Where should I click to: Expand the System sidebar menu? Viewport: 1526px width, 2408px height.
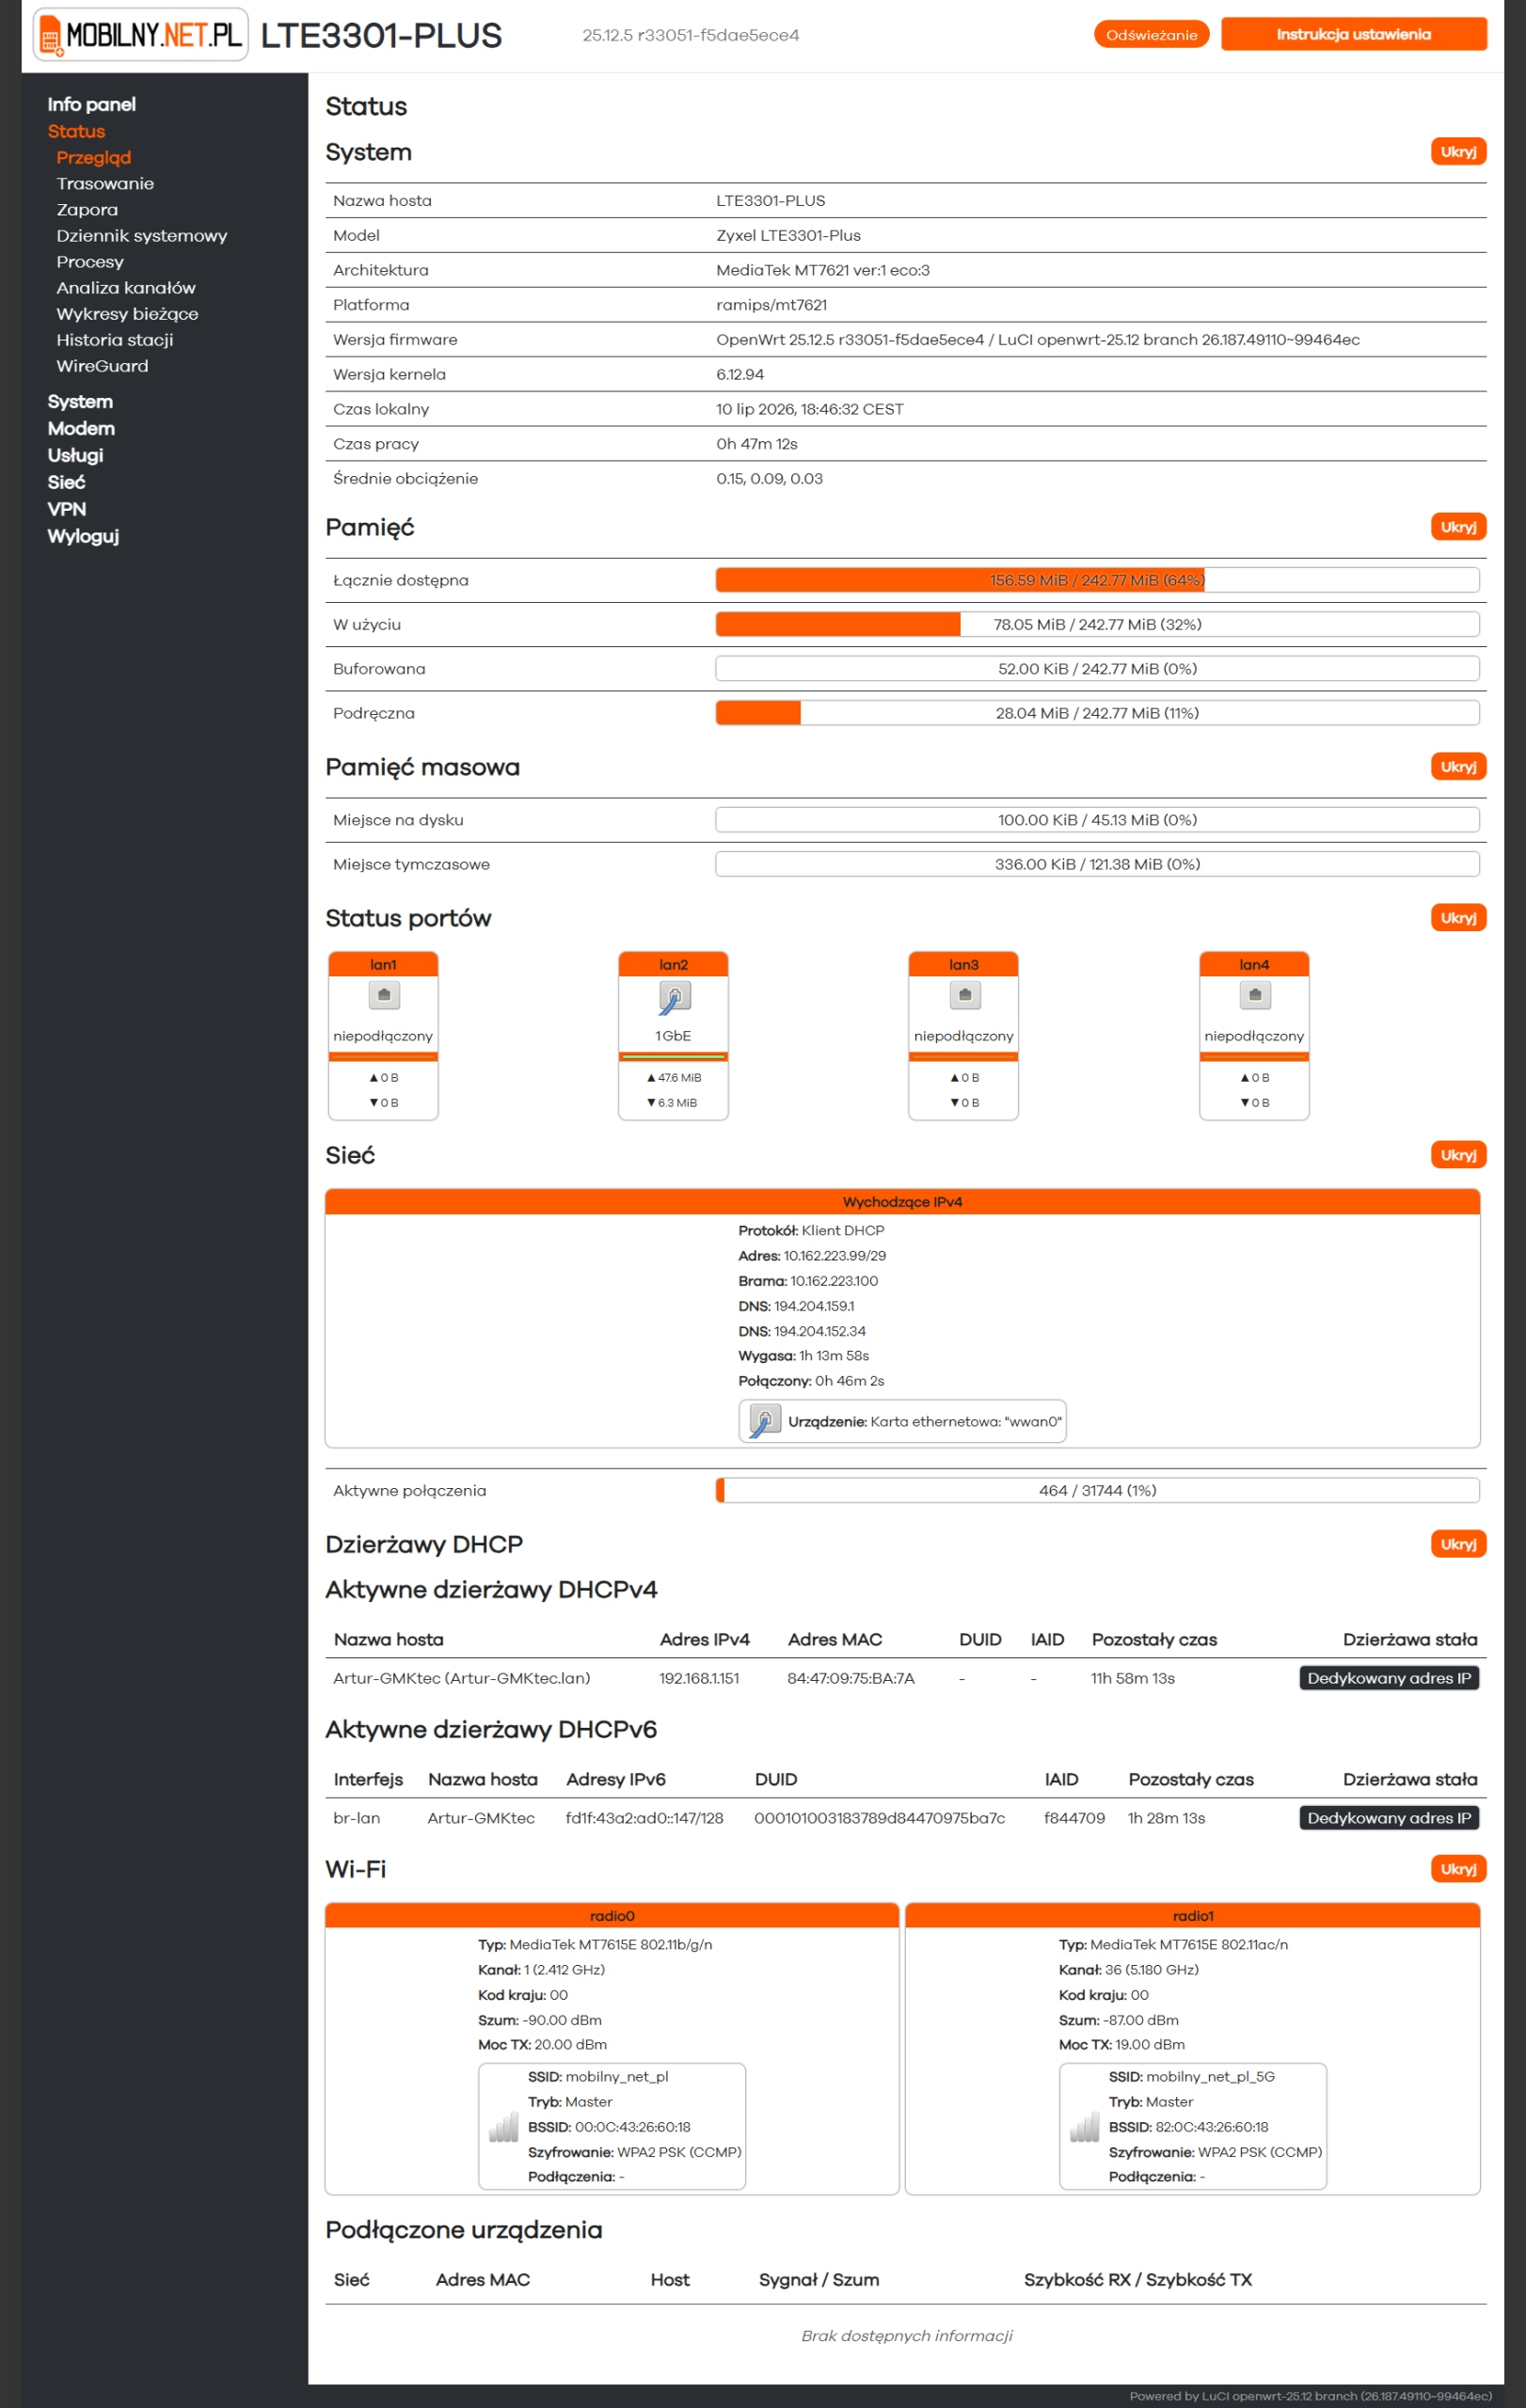point(80,401)
